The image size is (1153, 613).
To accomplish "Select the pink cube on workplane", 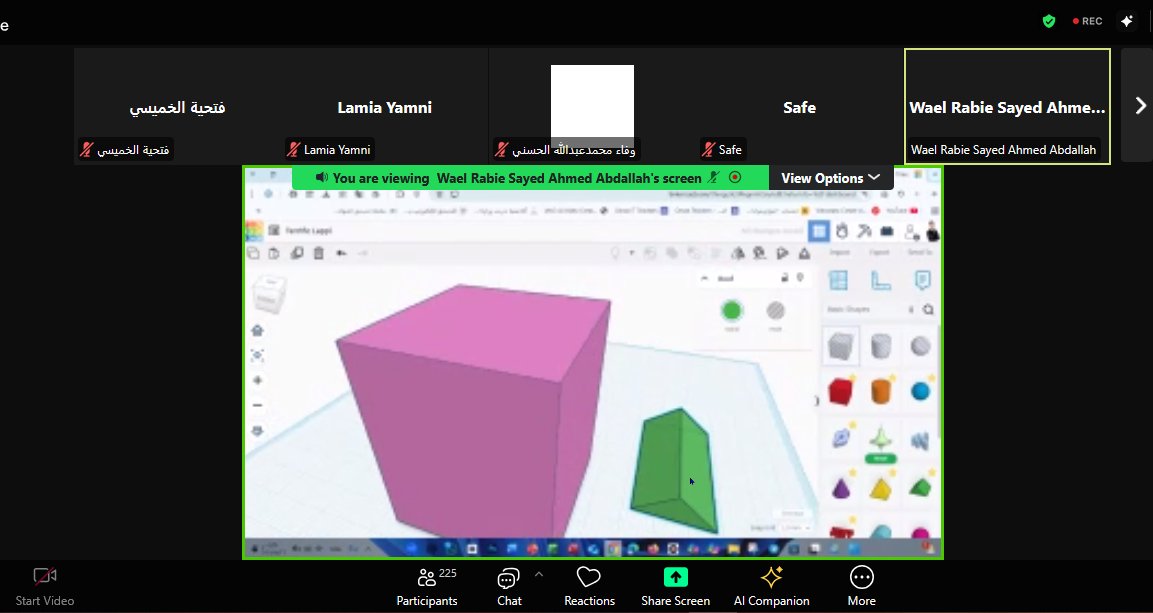I will pyautogui.click(x=474, y=412).
